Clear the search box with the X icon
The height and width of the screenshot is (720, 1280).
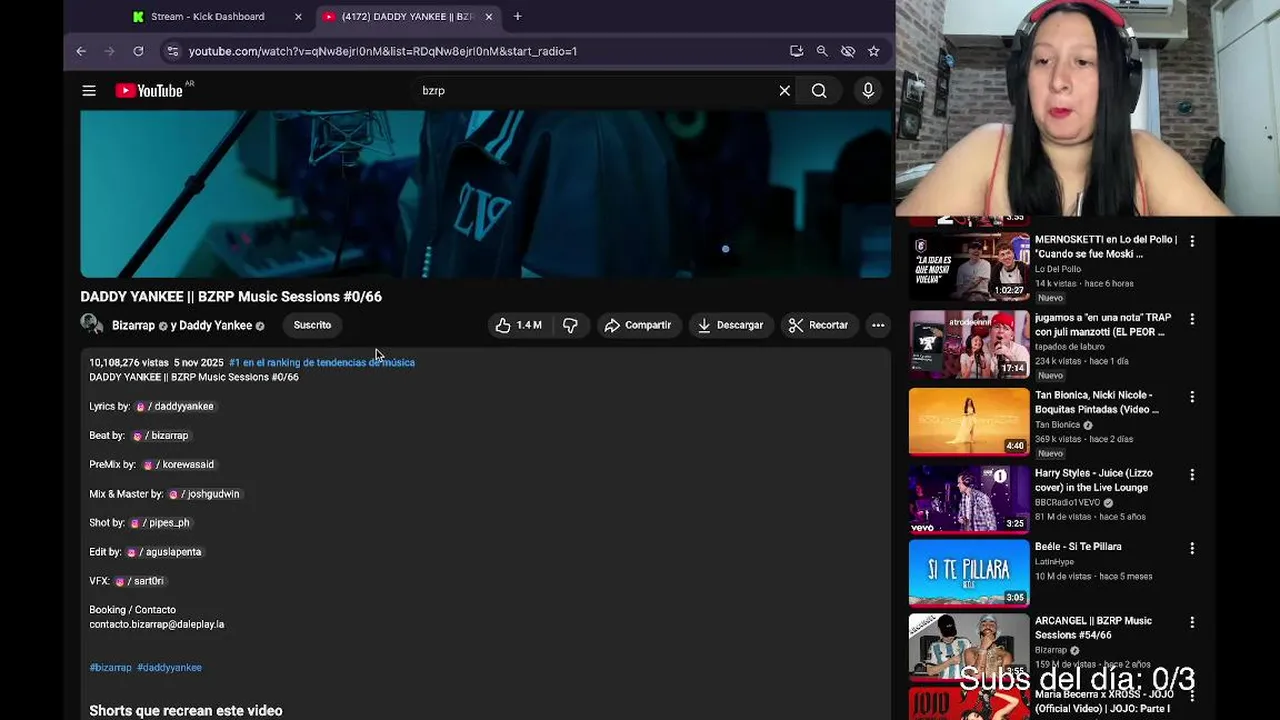tap(785, 91)
